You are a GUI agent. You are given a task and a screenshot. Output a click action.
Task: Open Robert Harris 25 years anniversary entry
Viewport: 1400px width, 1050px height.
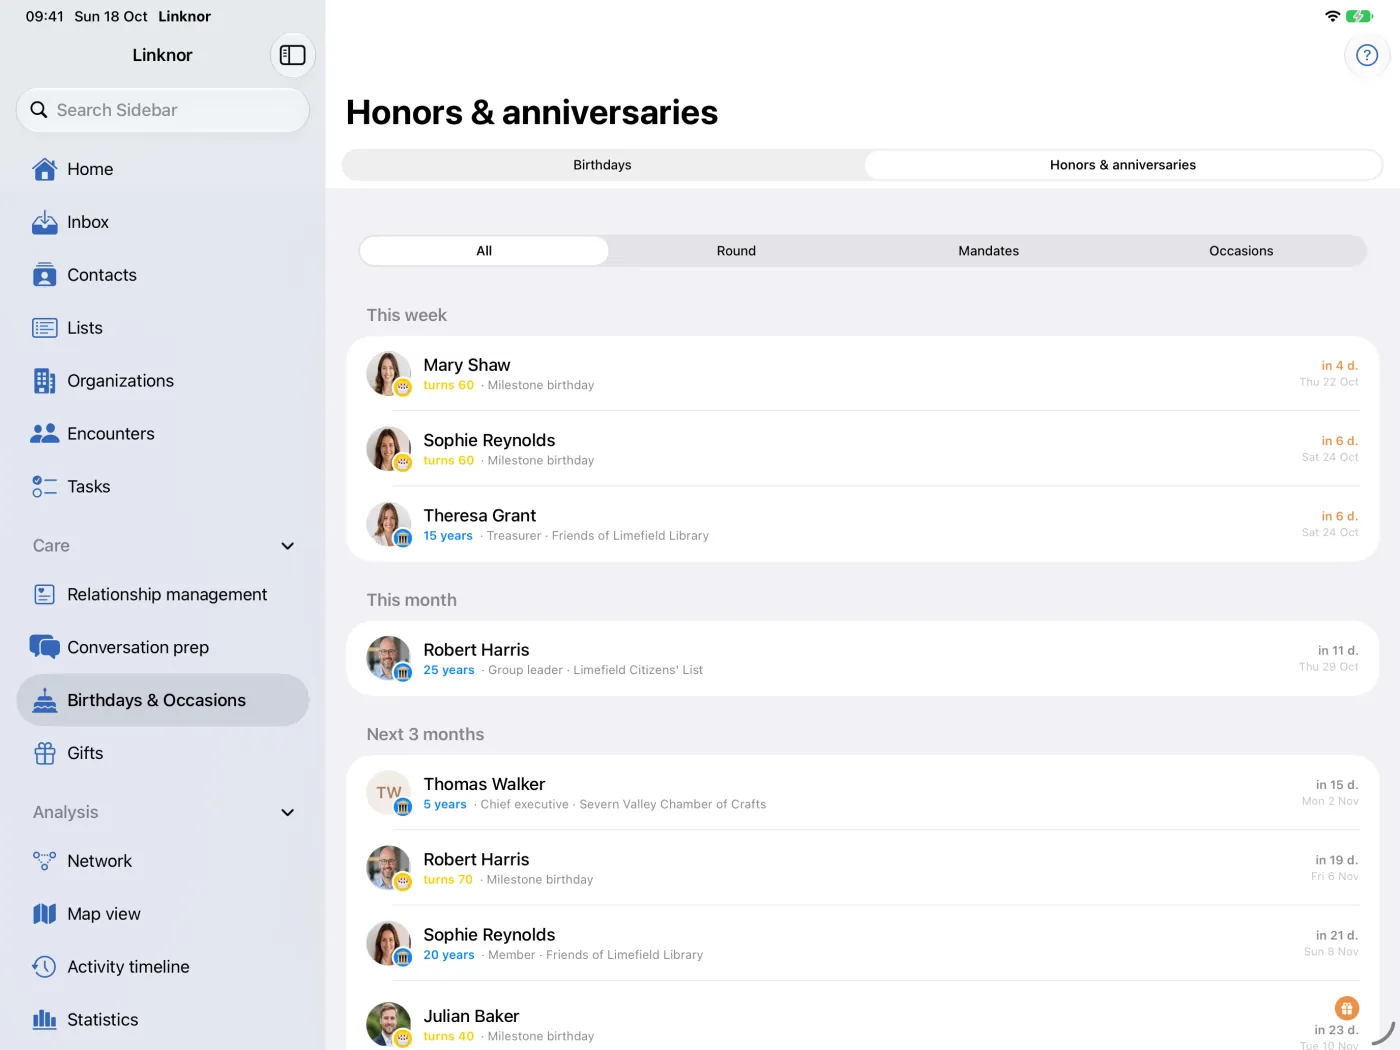pyautogui.click(x=862, y=659)
